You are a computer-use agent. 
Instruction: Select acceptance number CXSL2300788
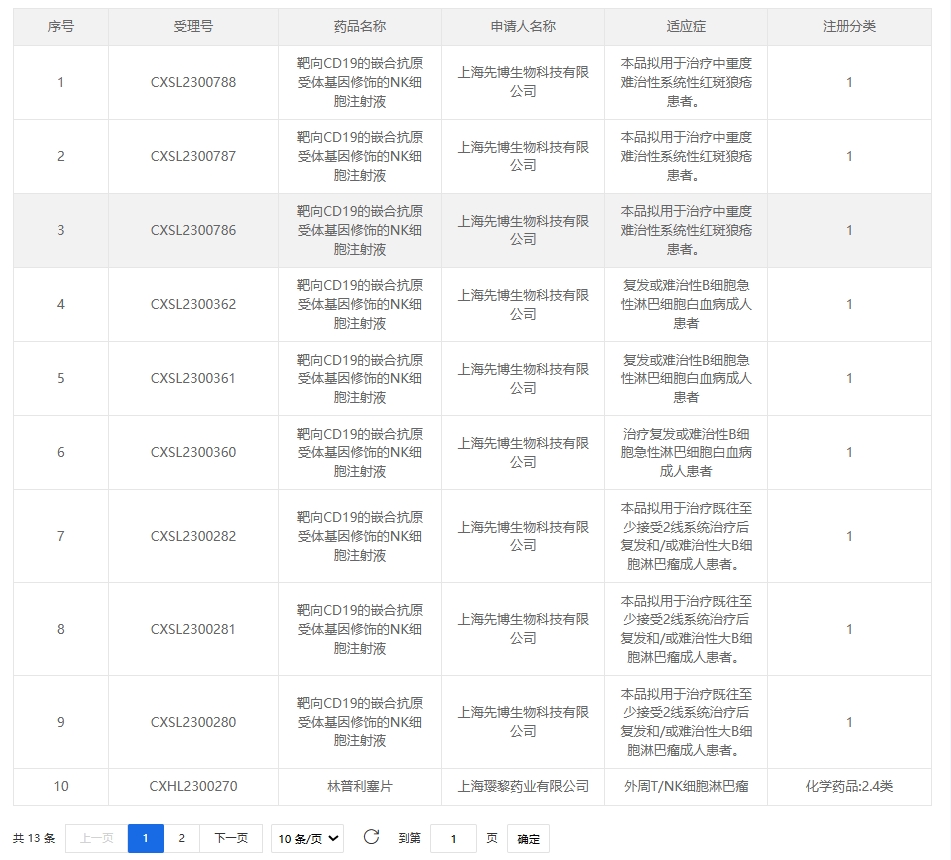(193, 82)
